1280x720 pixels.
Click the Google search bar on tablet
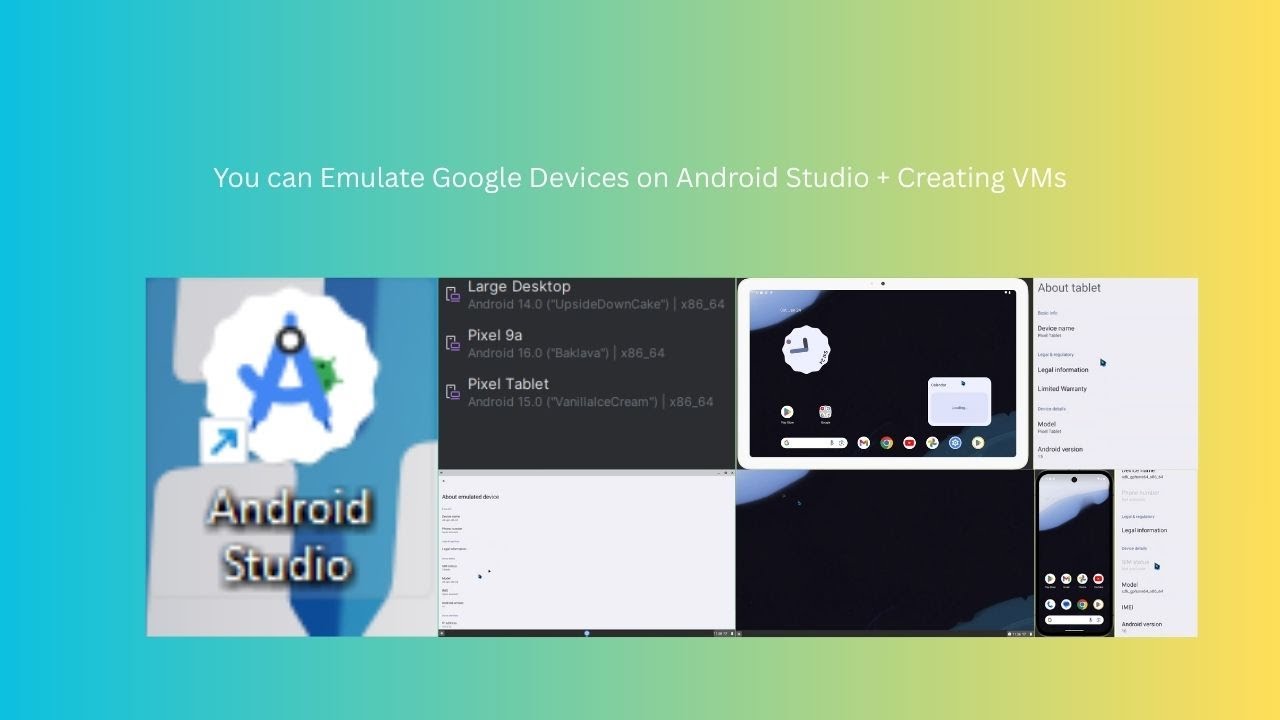pyautogui.click(x=814, y=443)
